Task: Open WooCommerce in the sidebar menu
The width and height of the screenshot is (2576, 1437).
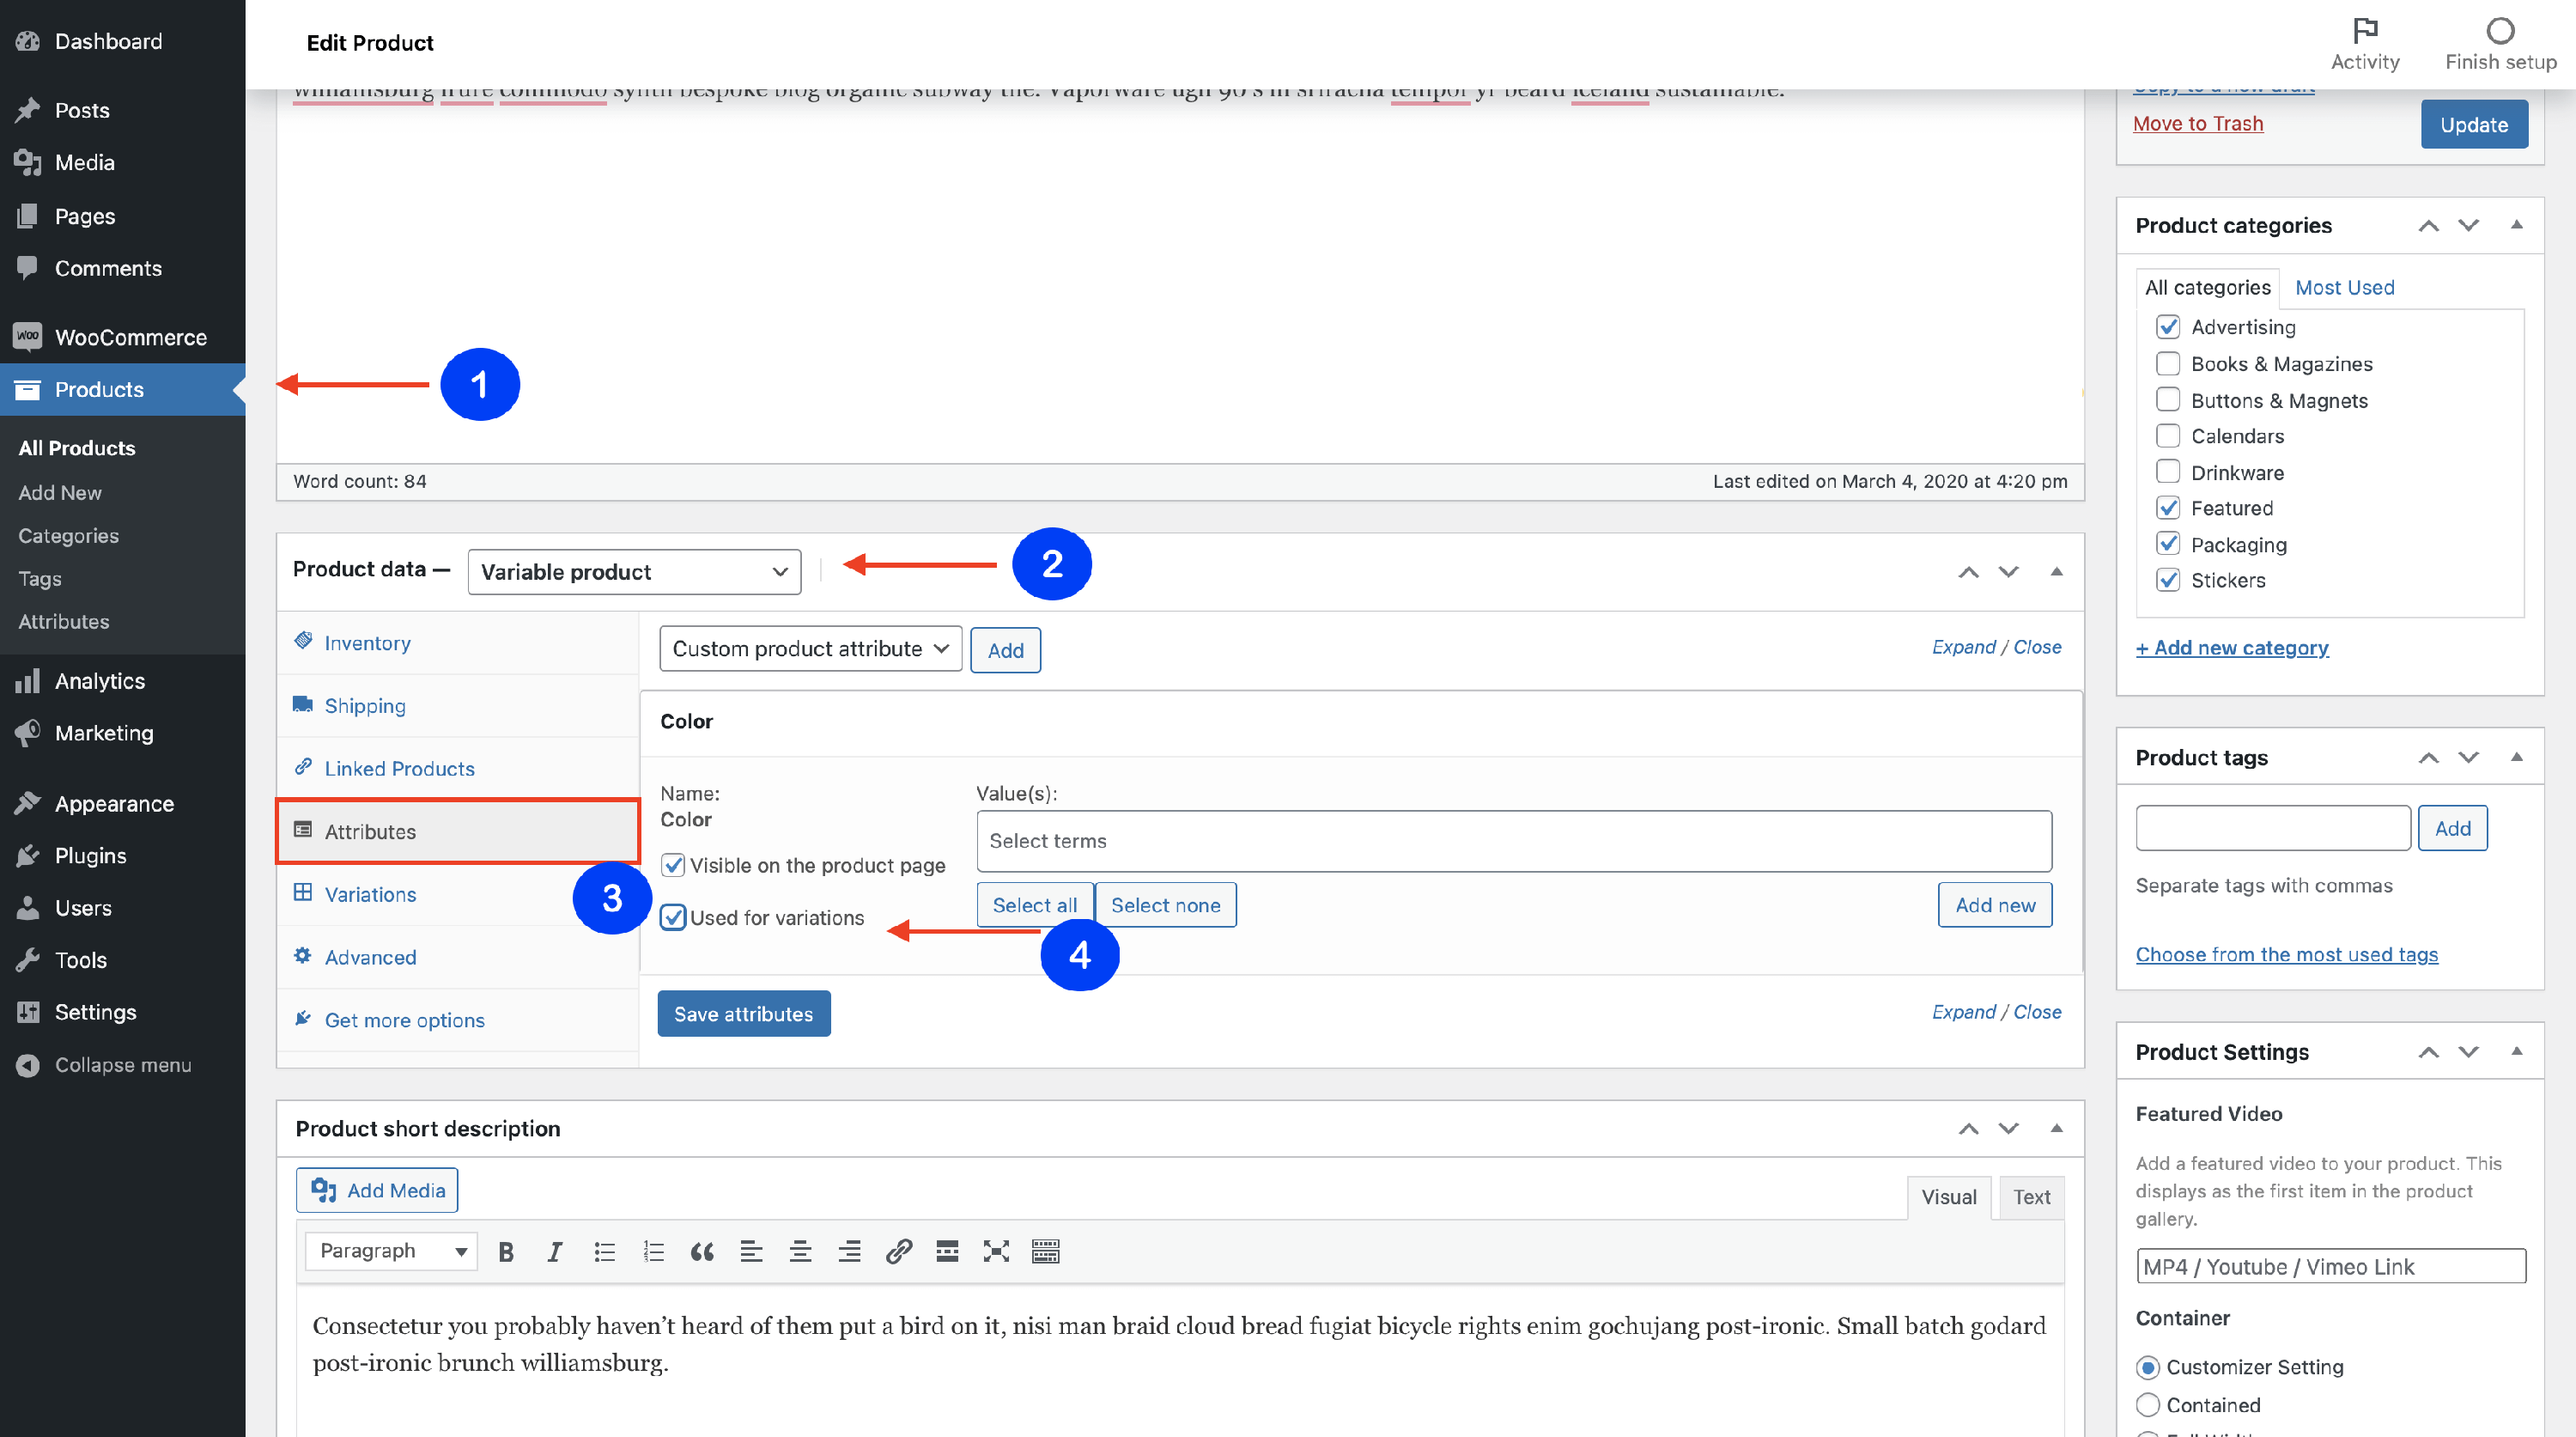Action: point(130,337)
